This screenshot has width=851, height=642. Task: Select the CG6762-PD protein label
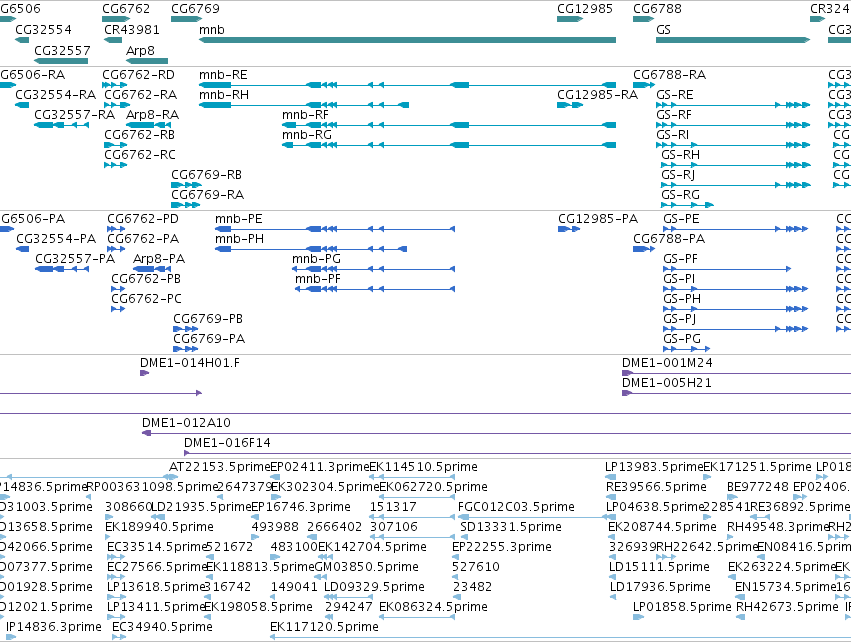pos(143,219)
